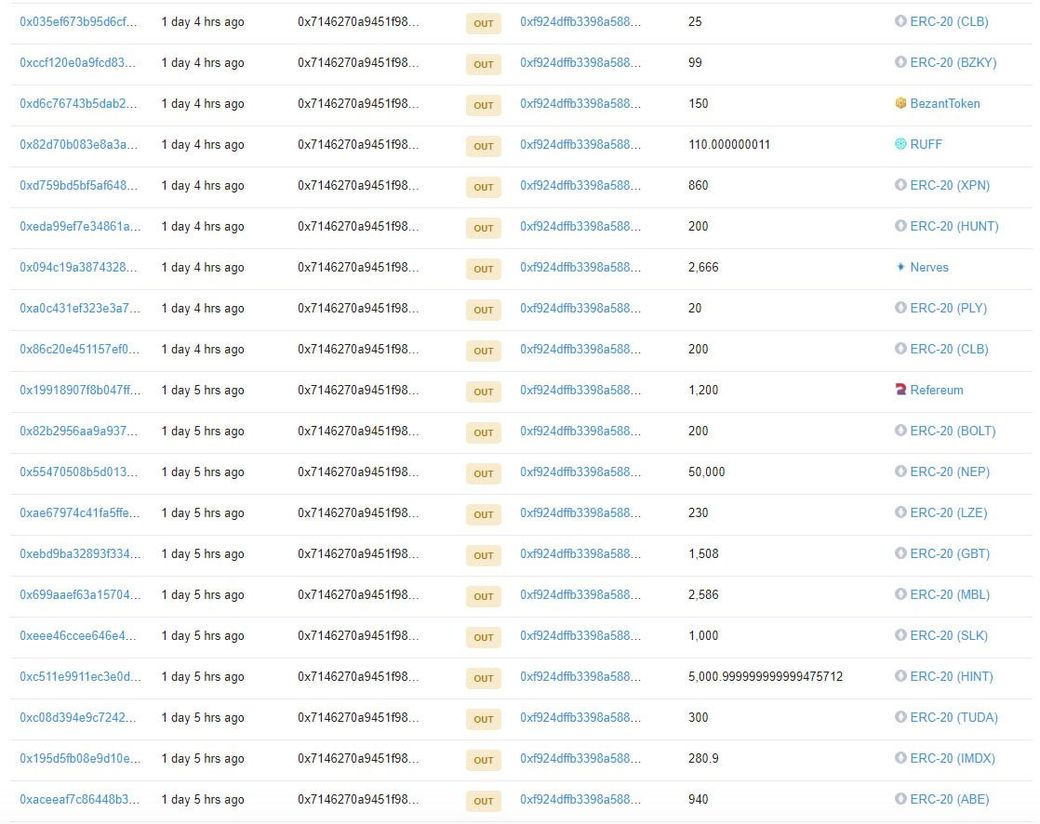Open the RUFF token page
1040x824 pixels.
[x=925, y=145]
